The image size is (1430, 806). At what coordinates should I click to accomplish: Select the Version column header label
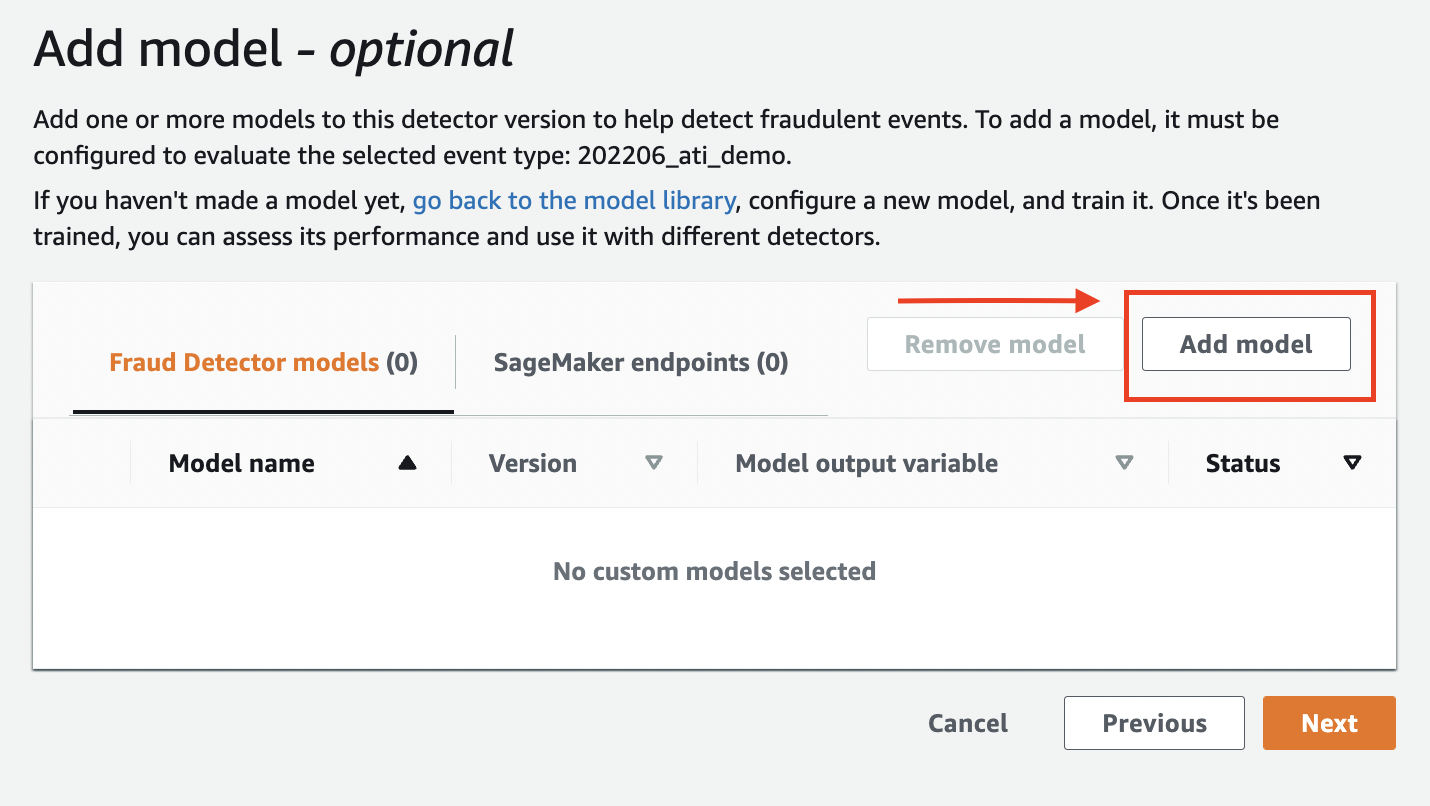tap(532, 463)
